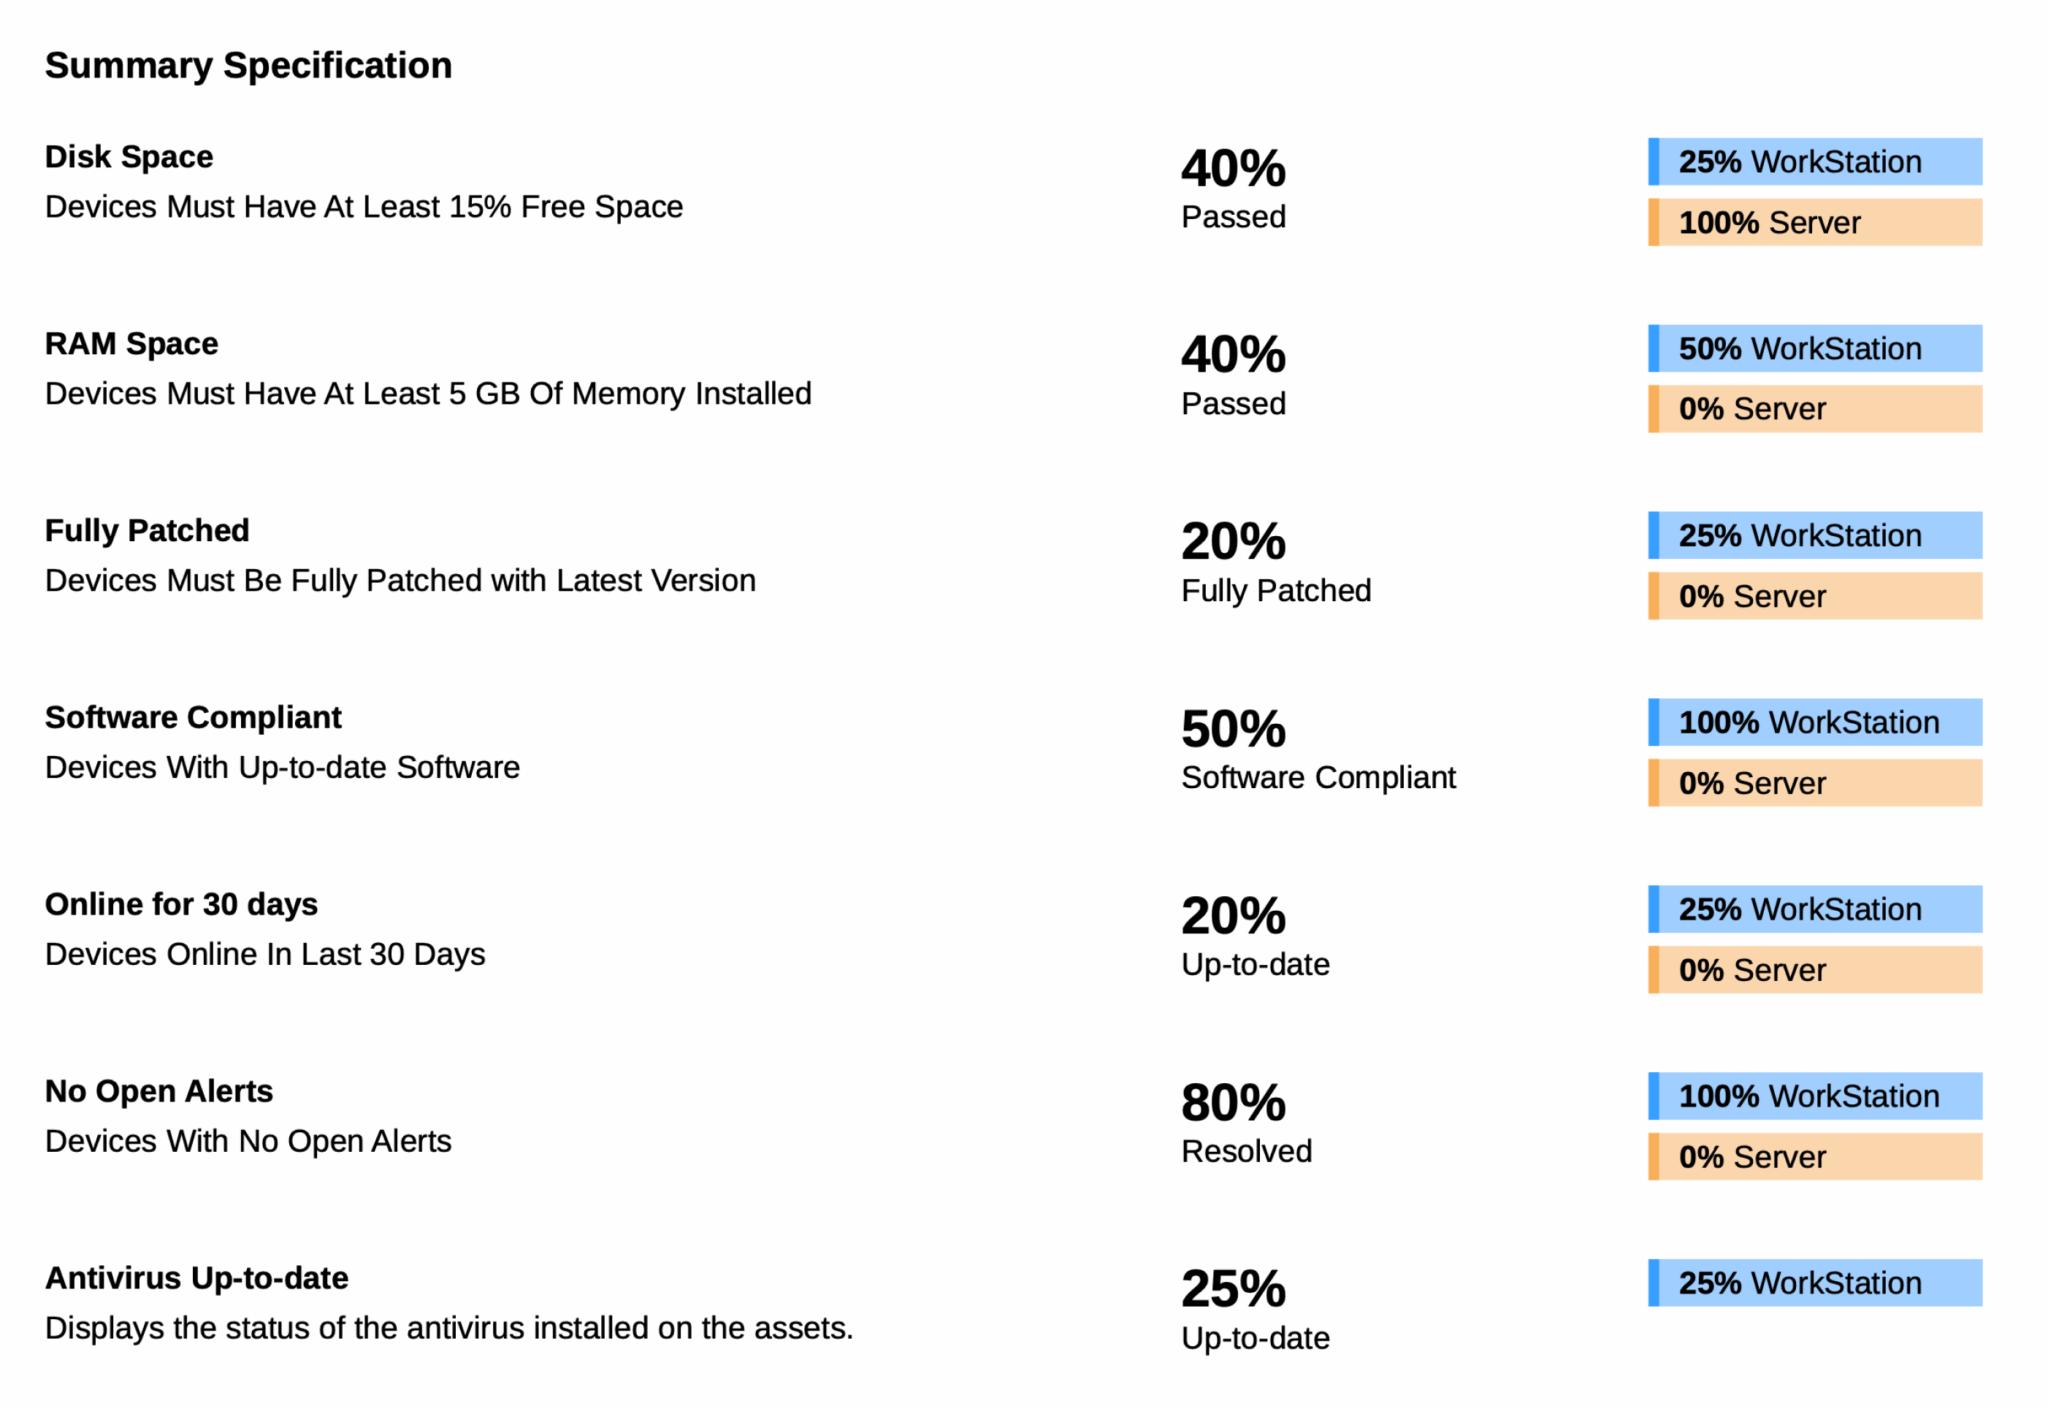Click the 50% Software Compliant value
2048x1409 pixels.
(x=1233, y=729)
